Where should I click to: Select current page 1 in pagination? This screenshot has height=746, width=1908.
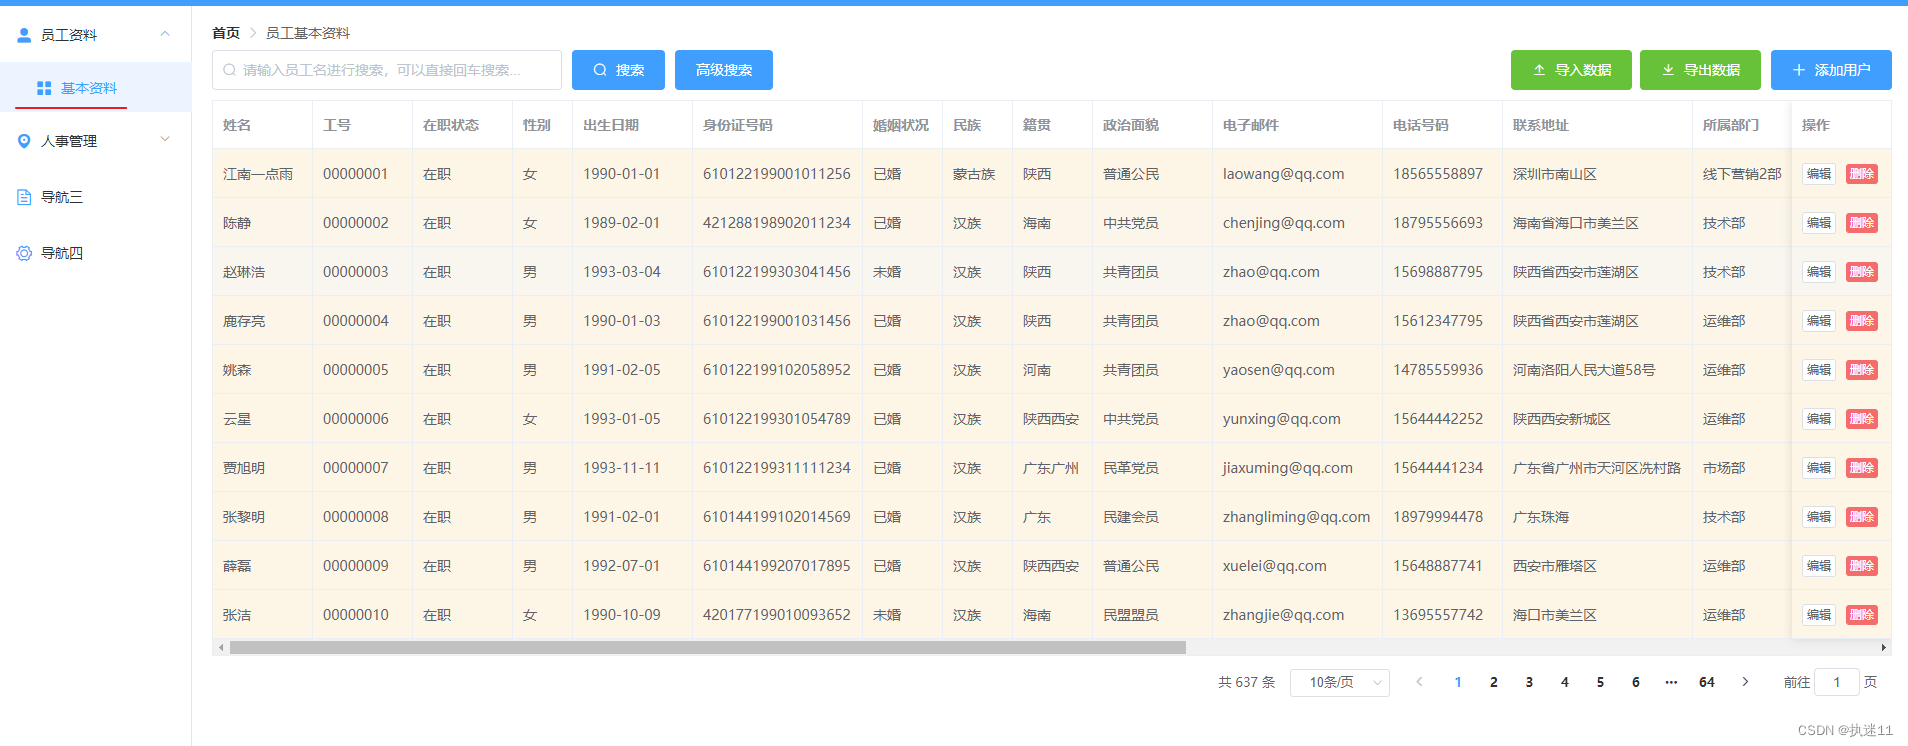[x=1458, y=682]
